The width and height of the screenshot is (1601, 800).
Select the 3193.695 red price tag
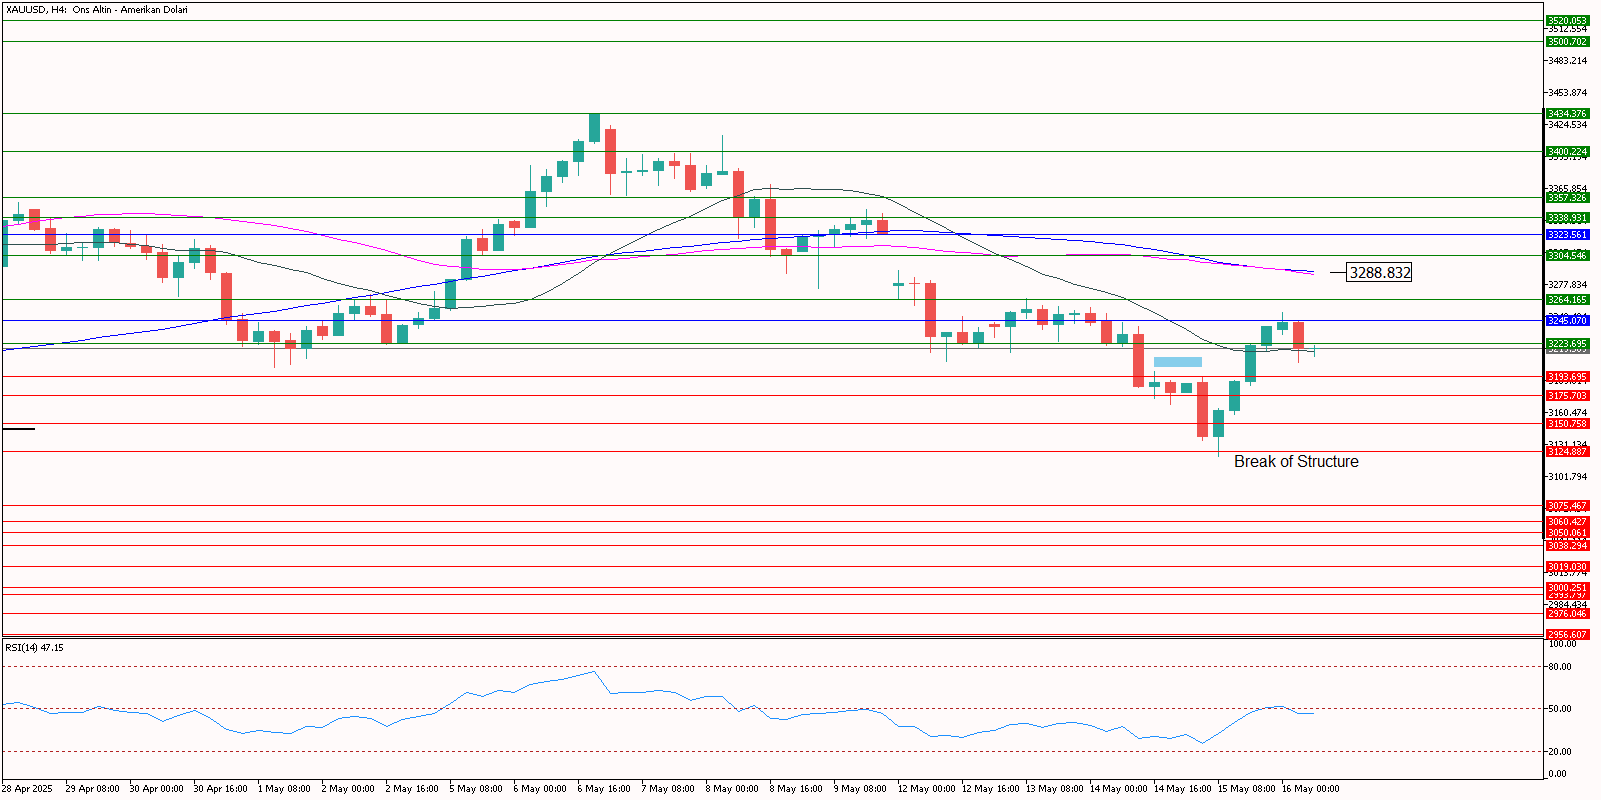click(x=1567, y=376)
